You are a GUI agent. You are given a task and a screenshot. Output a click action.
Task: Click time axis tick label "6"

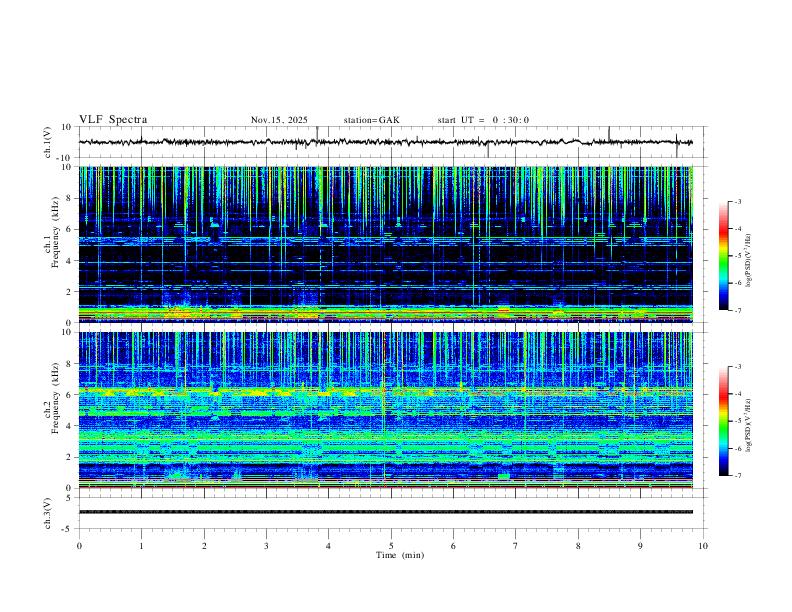click(453, 546)
